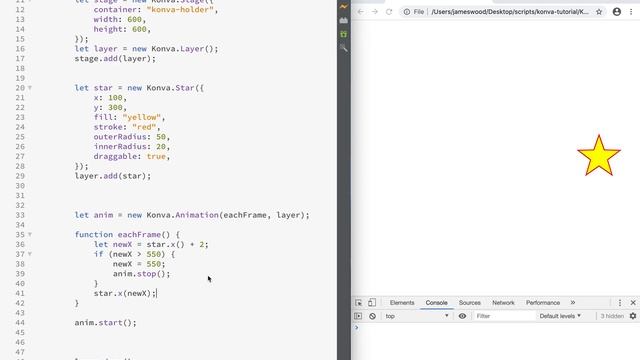
Task: Click 'star.x(newX);' on line 41
Action: [125, 293]
